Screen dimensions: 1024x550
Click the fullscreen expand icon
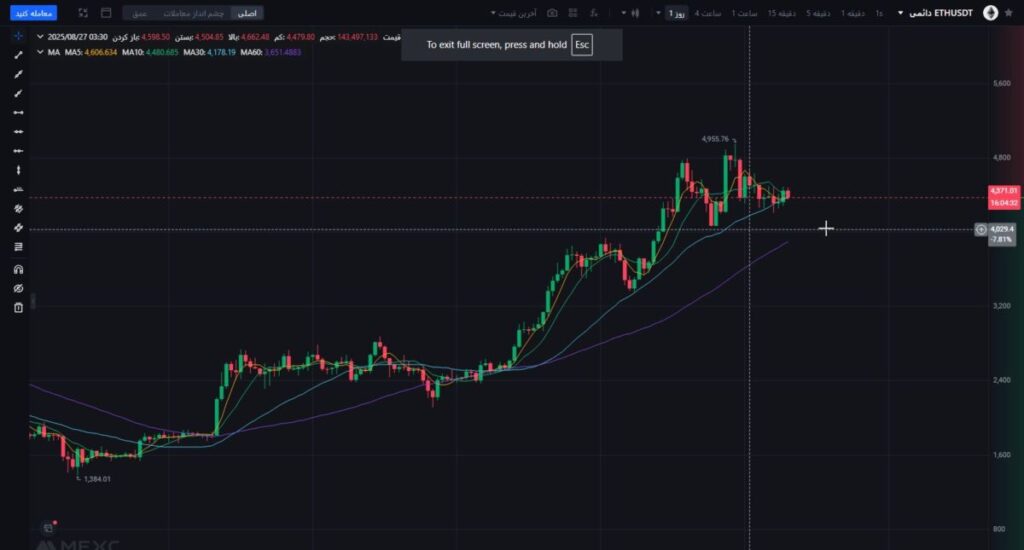tap(81, 13)
